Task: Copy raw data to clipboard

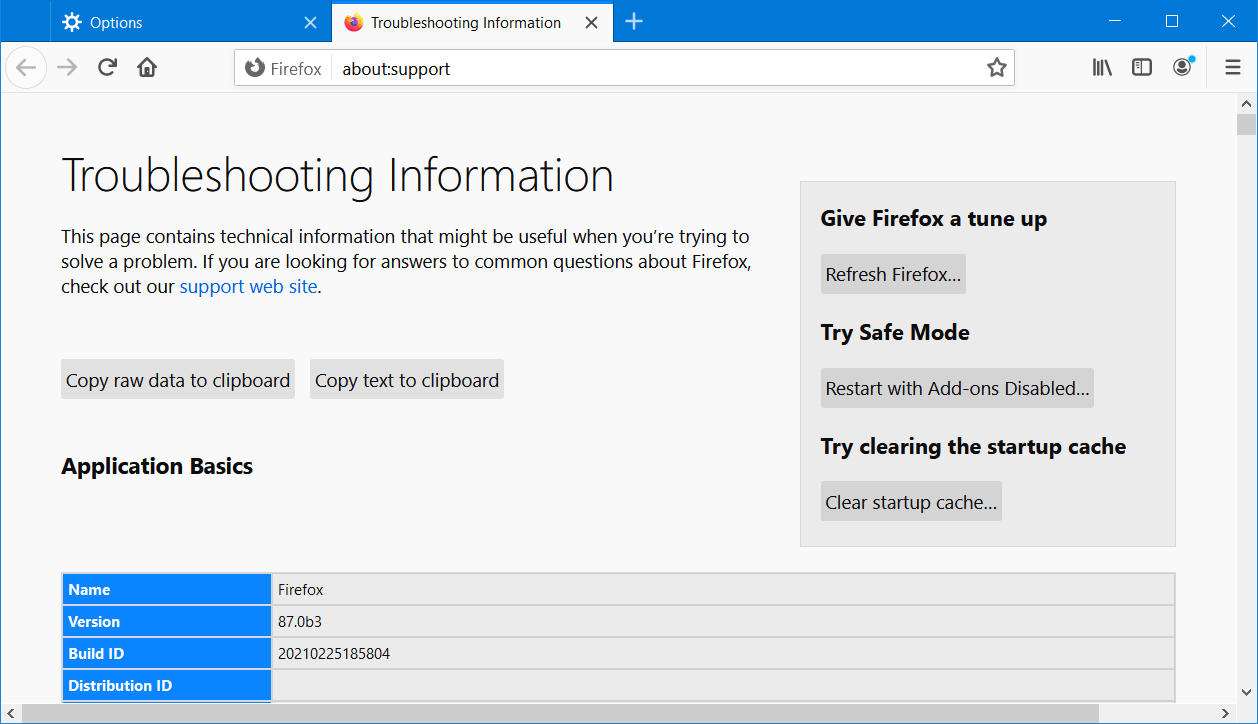Action: [x=178, y=380]
